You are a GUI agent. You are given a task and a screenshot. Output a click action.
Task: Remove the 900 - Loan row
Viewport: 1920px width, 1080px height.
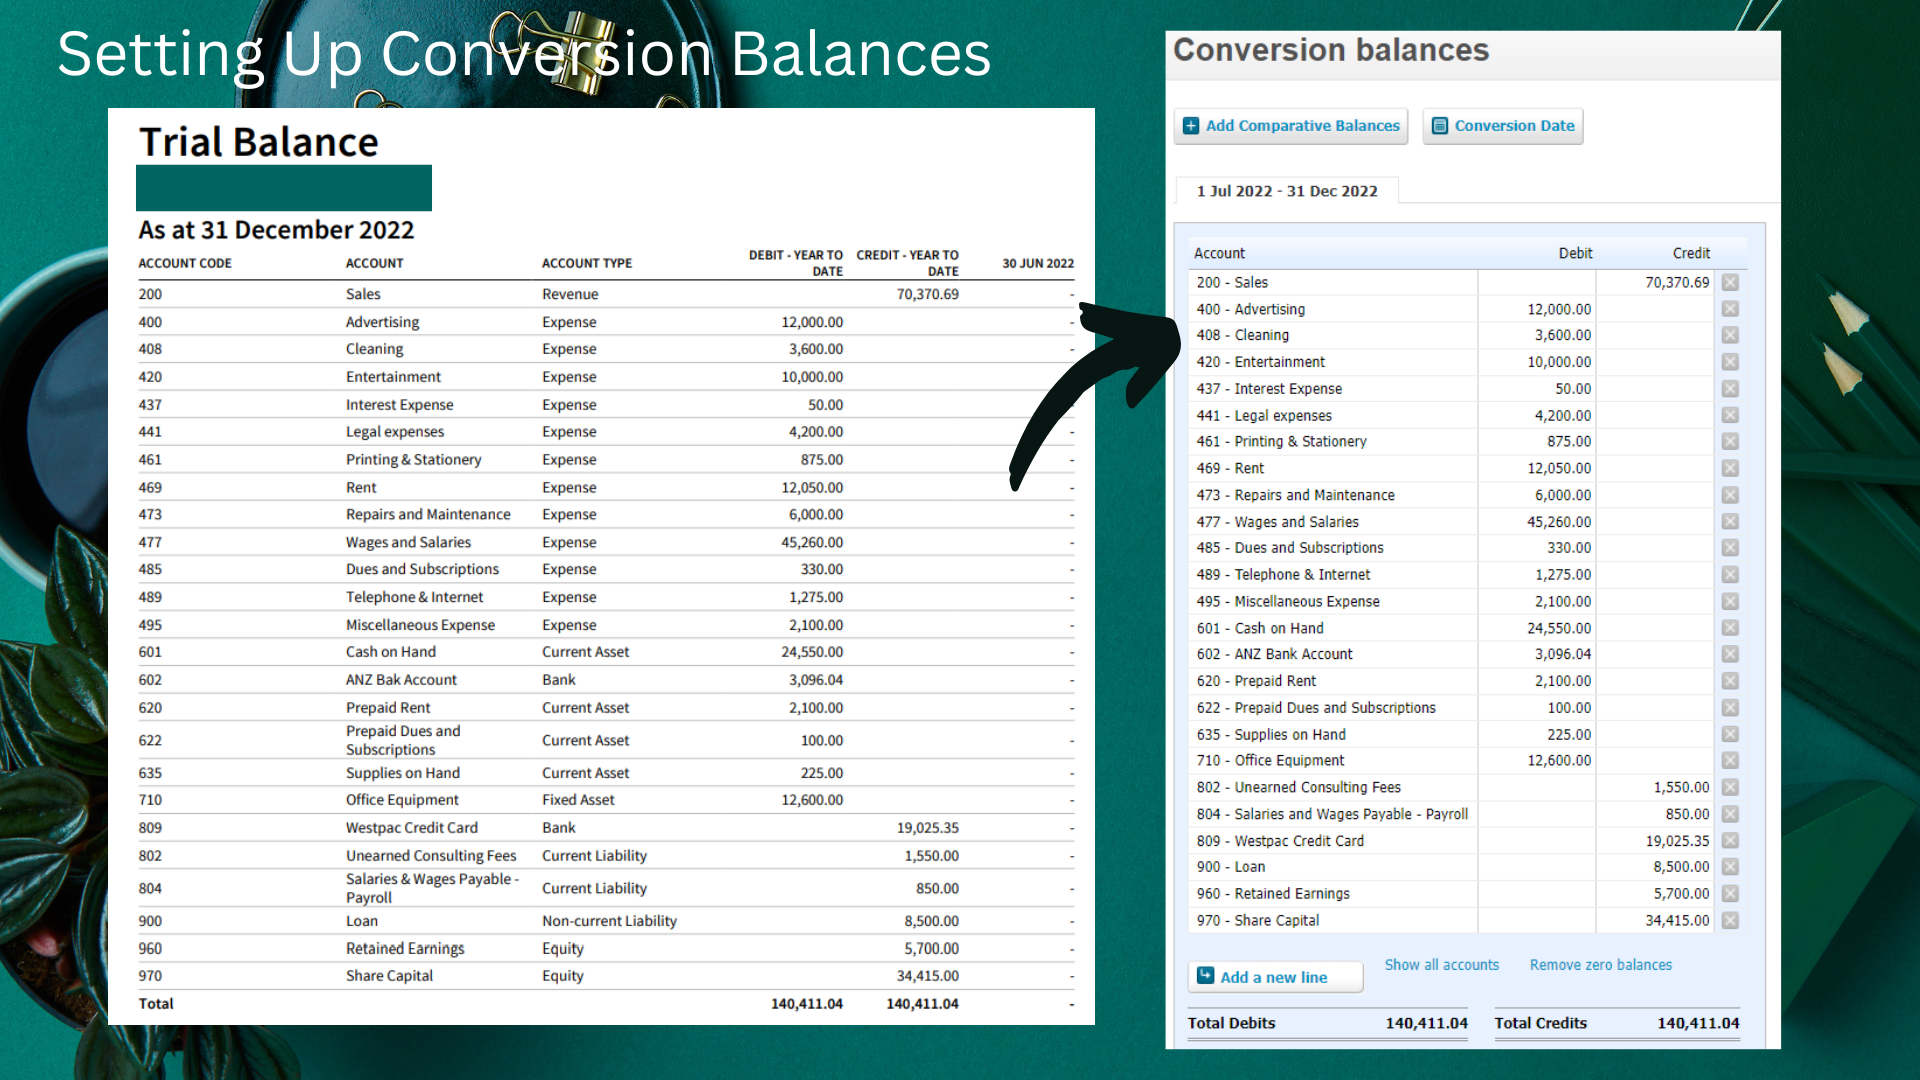[x=1730, y=867]
